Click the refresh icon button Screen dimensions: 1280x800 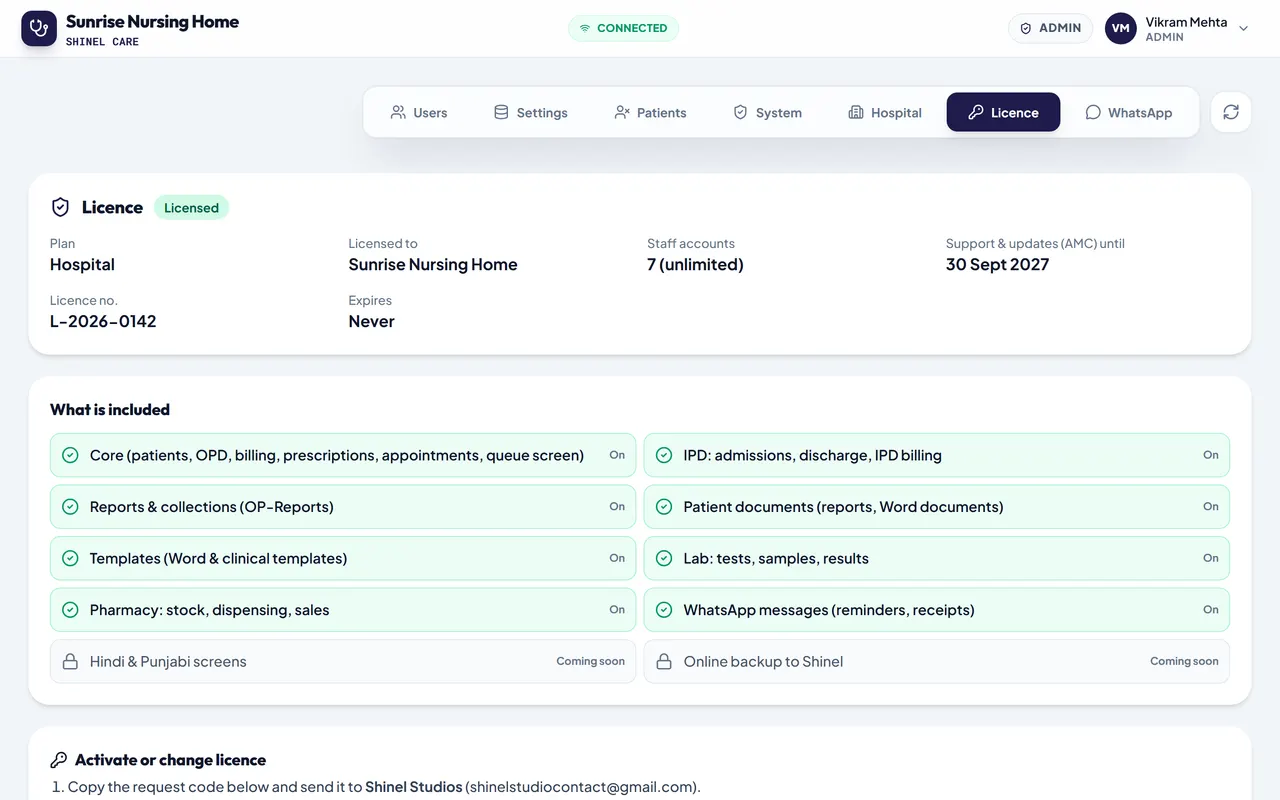click(1231, 112)
